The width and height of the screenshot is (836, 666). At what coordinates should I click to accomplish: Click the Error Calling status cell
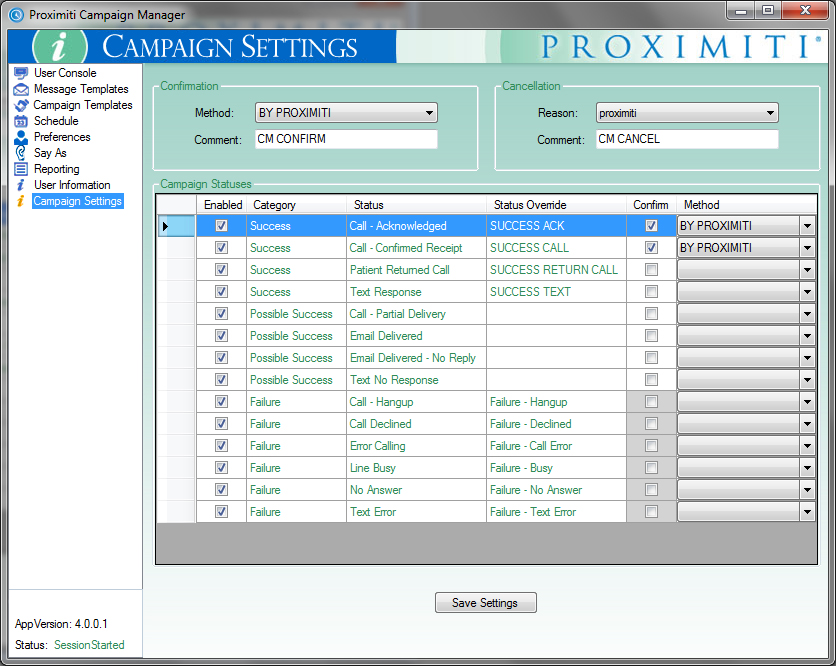[416, 446]
